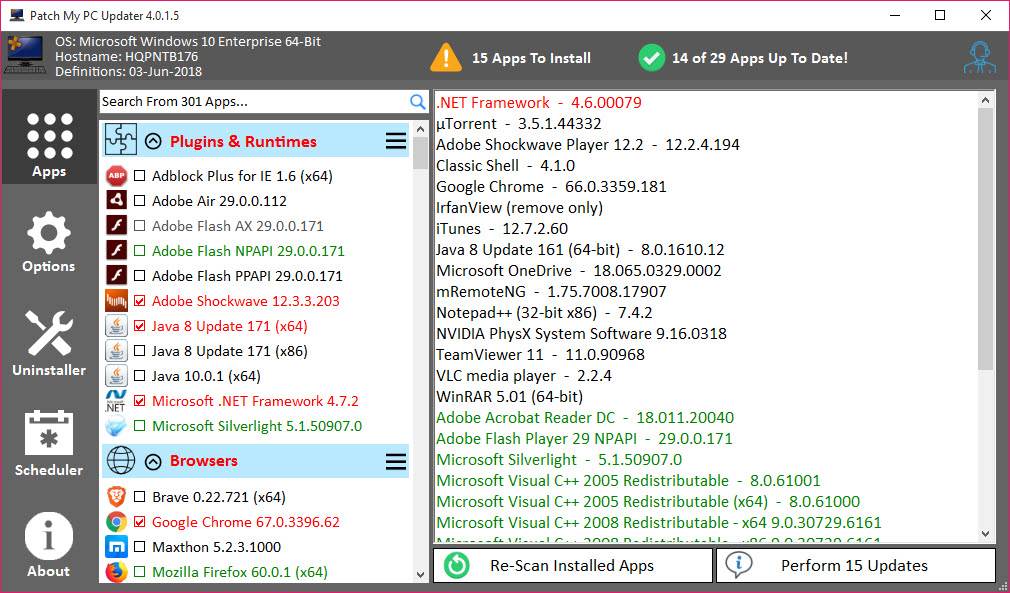Click the Adobe Flash PPAPI icon

[117, 276]
